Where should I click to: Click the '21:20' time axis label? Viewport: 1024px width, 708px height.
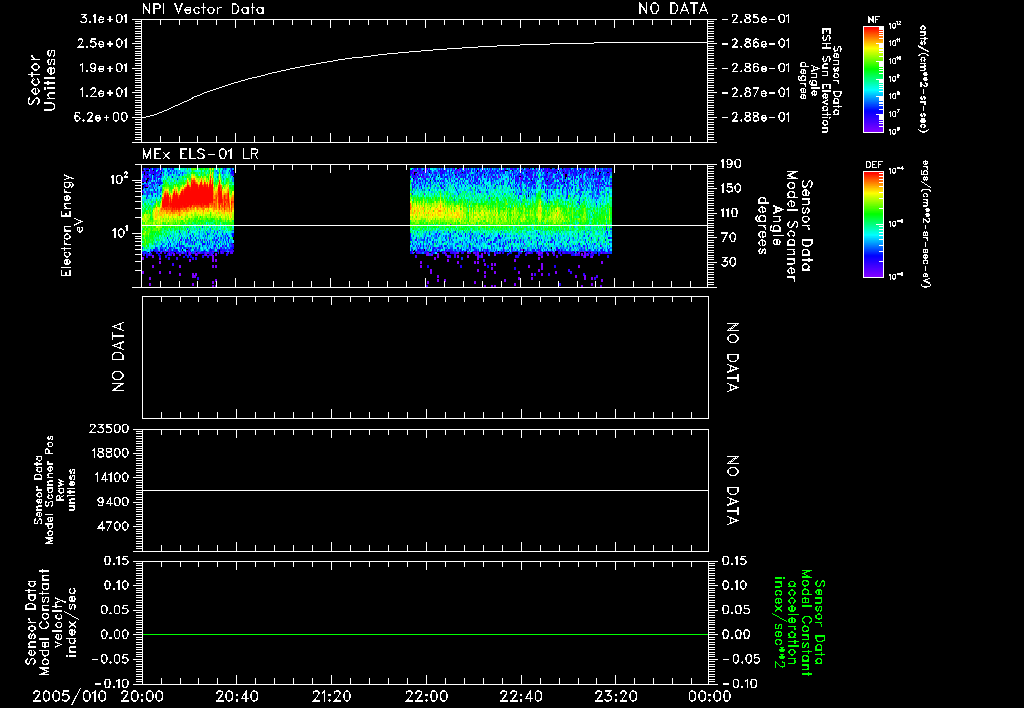click(332, 696)
